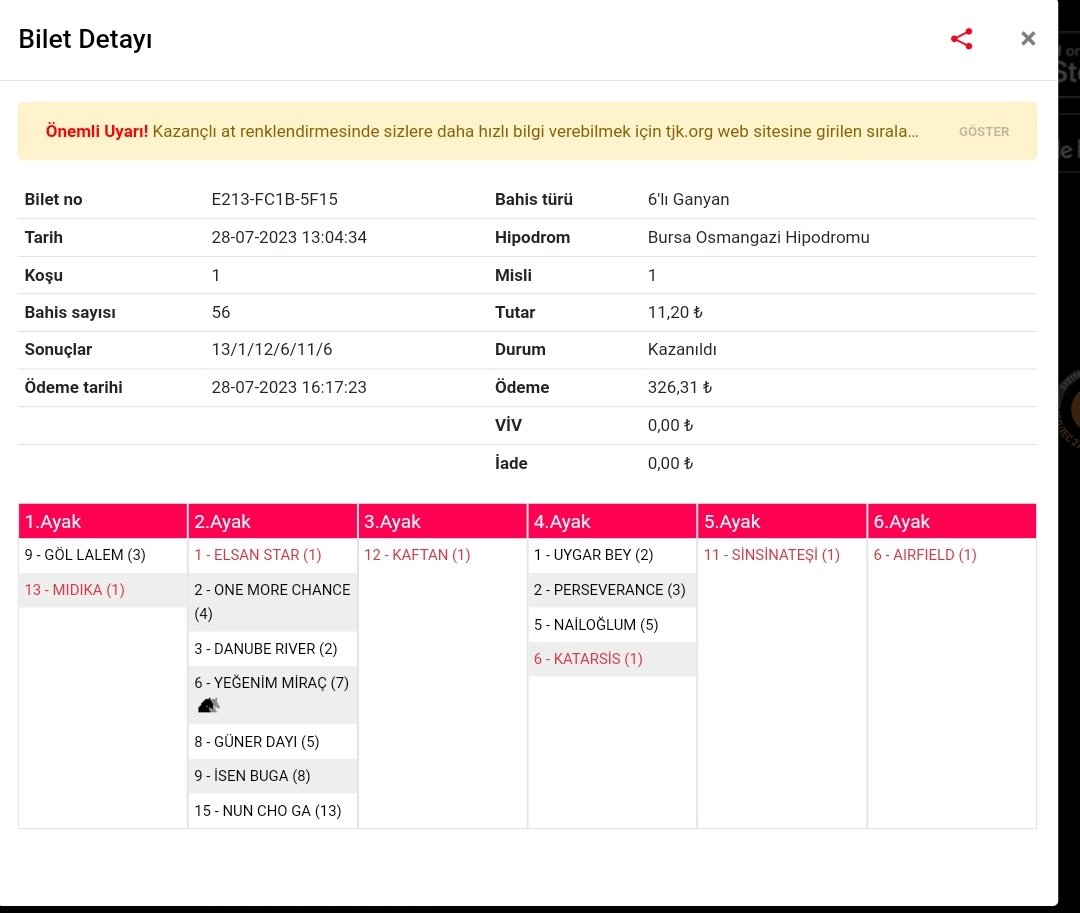Click the Bahis sayısı value 56
The width and height of the screenshot is (1080, 913).
(220, 313)
